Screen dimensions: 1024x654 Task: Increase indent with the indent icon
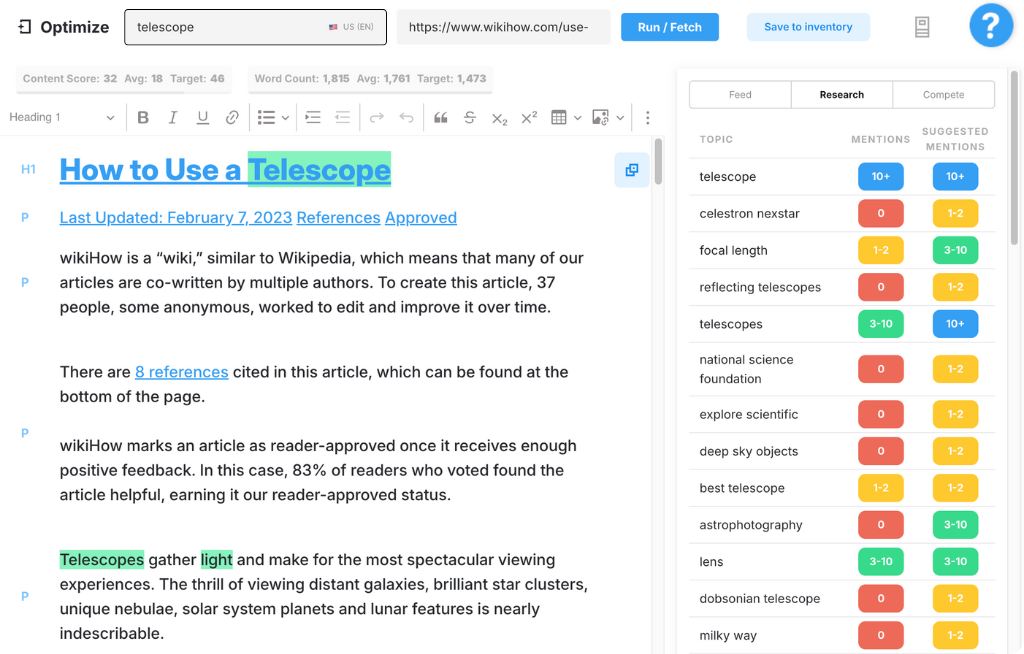[x=313, y=118]
